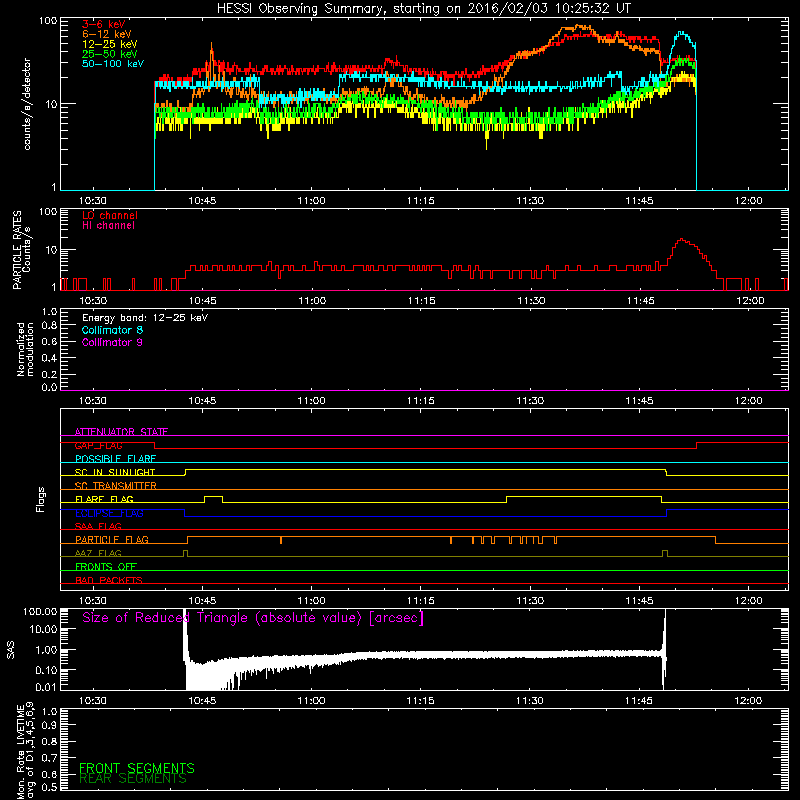800x800 pixels.
Task: Click the FRONTS_OFF flag label
Action: click(106, 566)
